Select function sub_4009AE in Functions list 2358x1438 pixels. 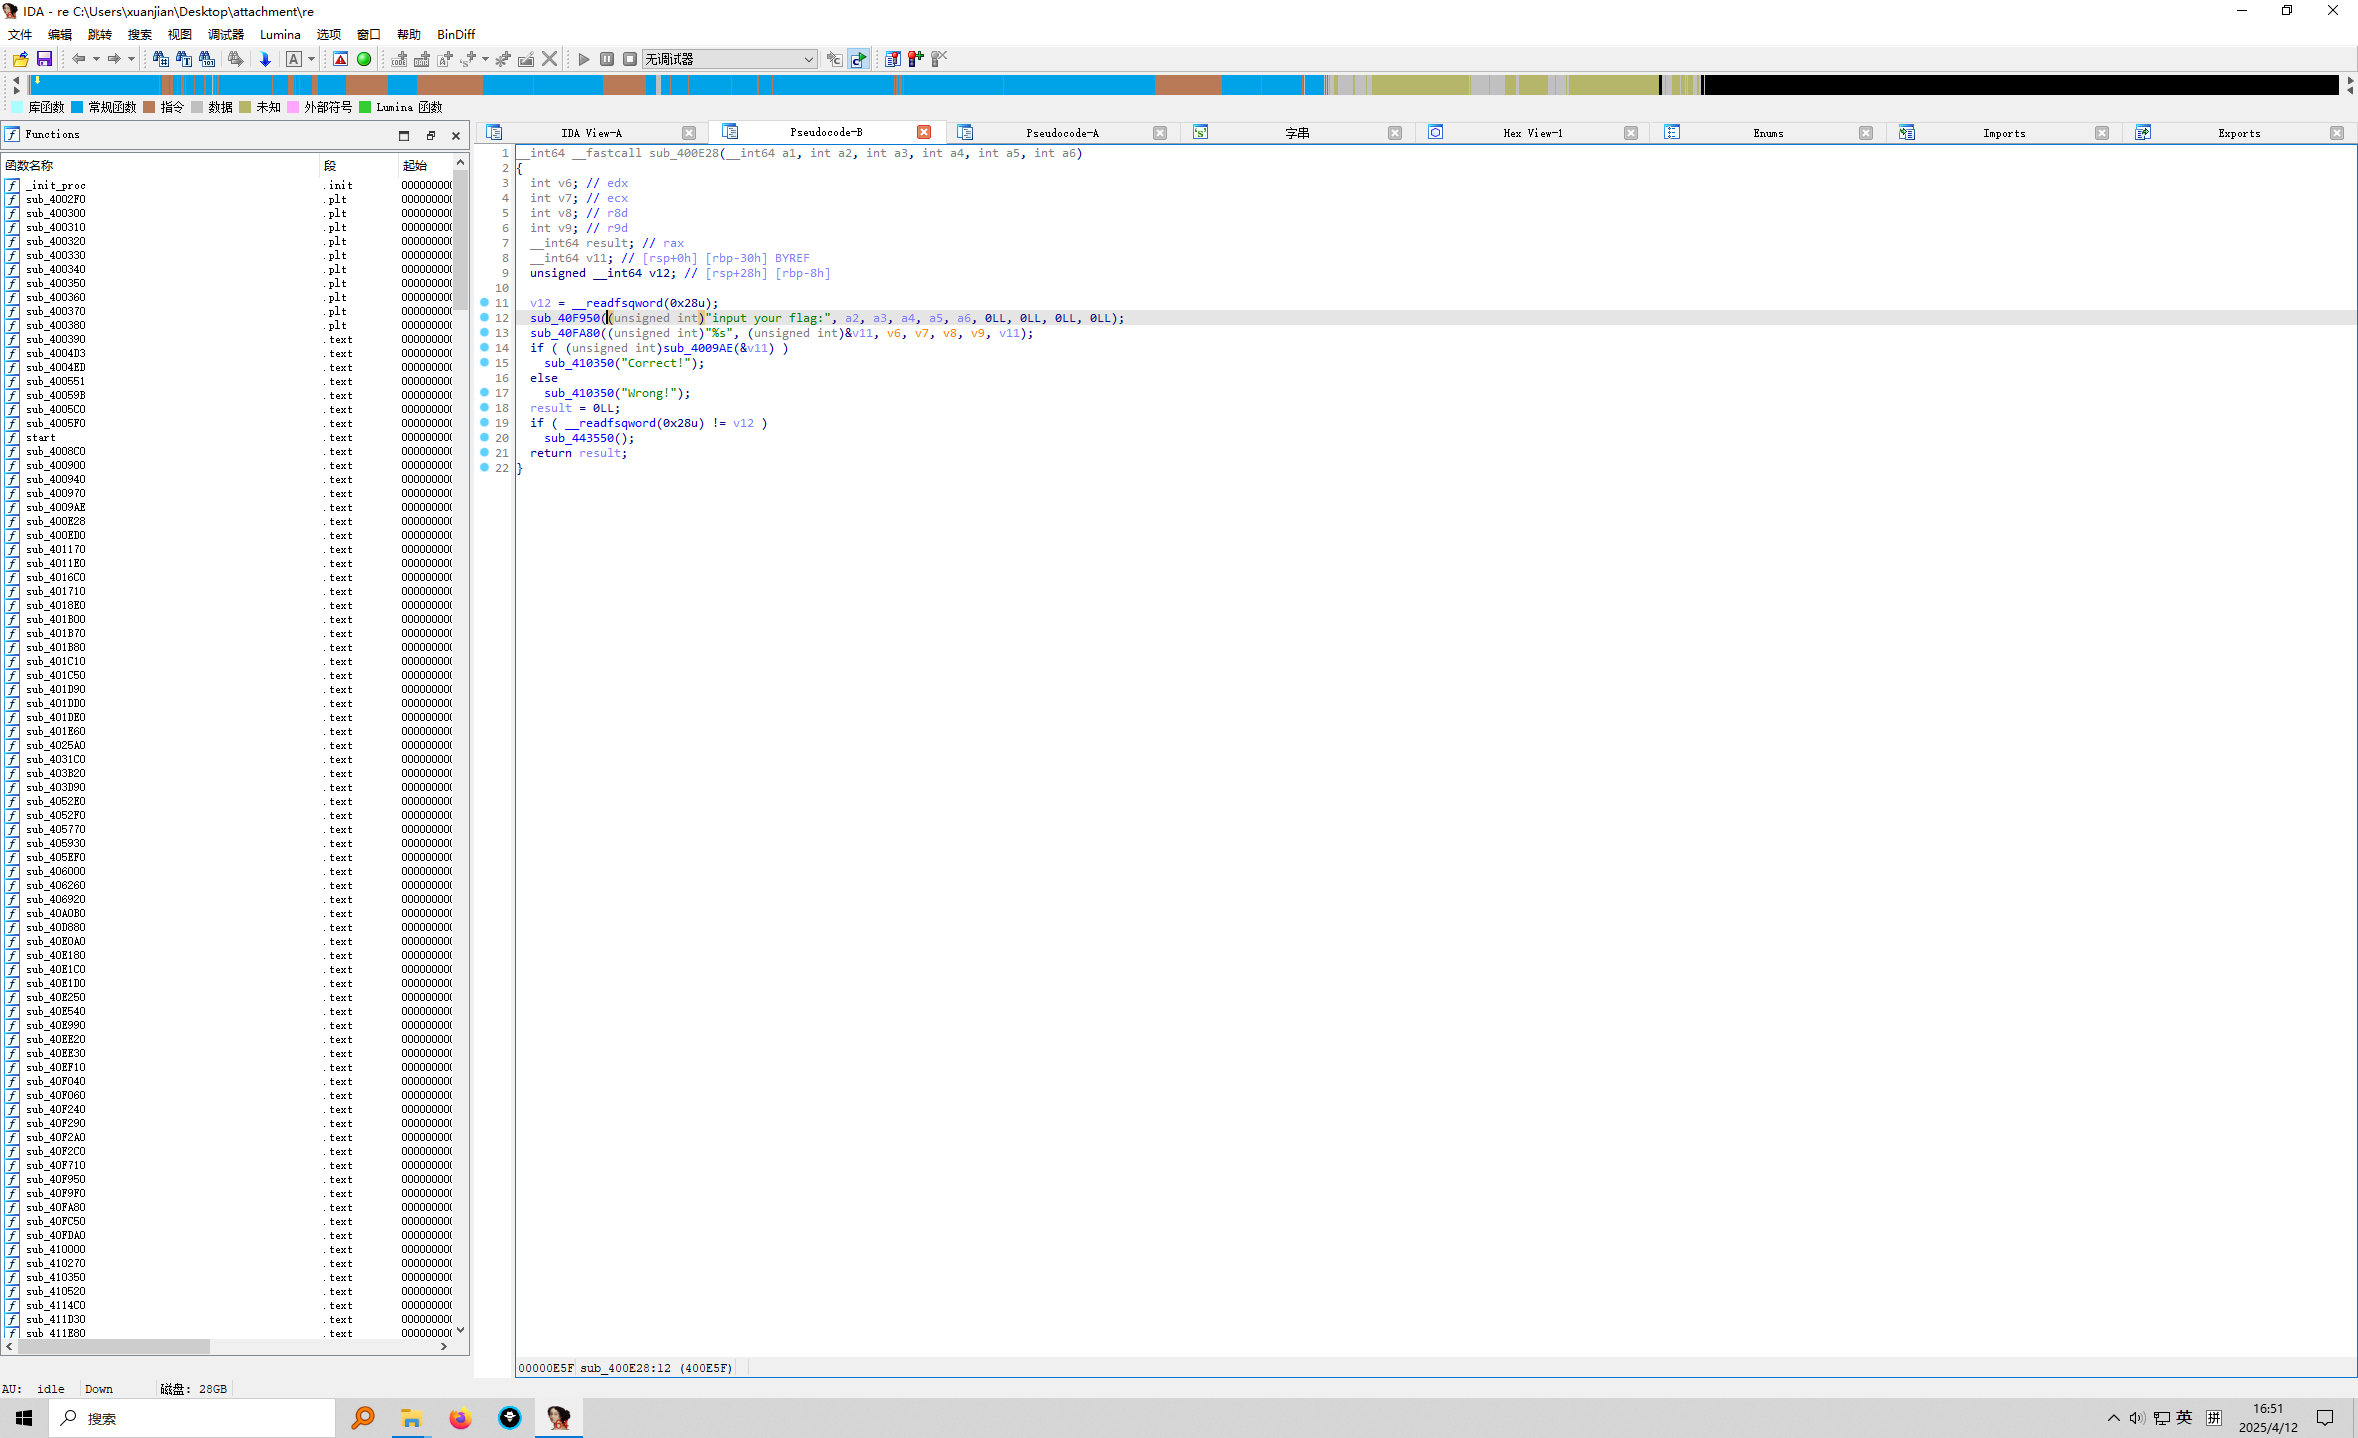tap(56, 507)
